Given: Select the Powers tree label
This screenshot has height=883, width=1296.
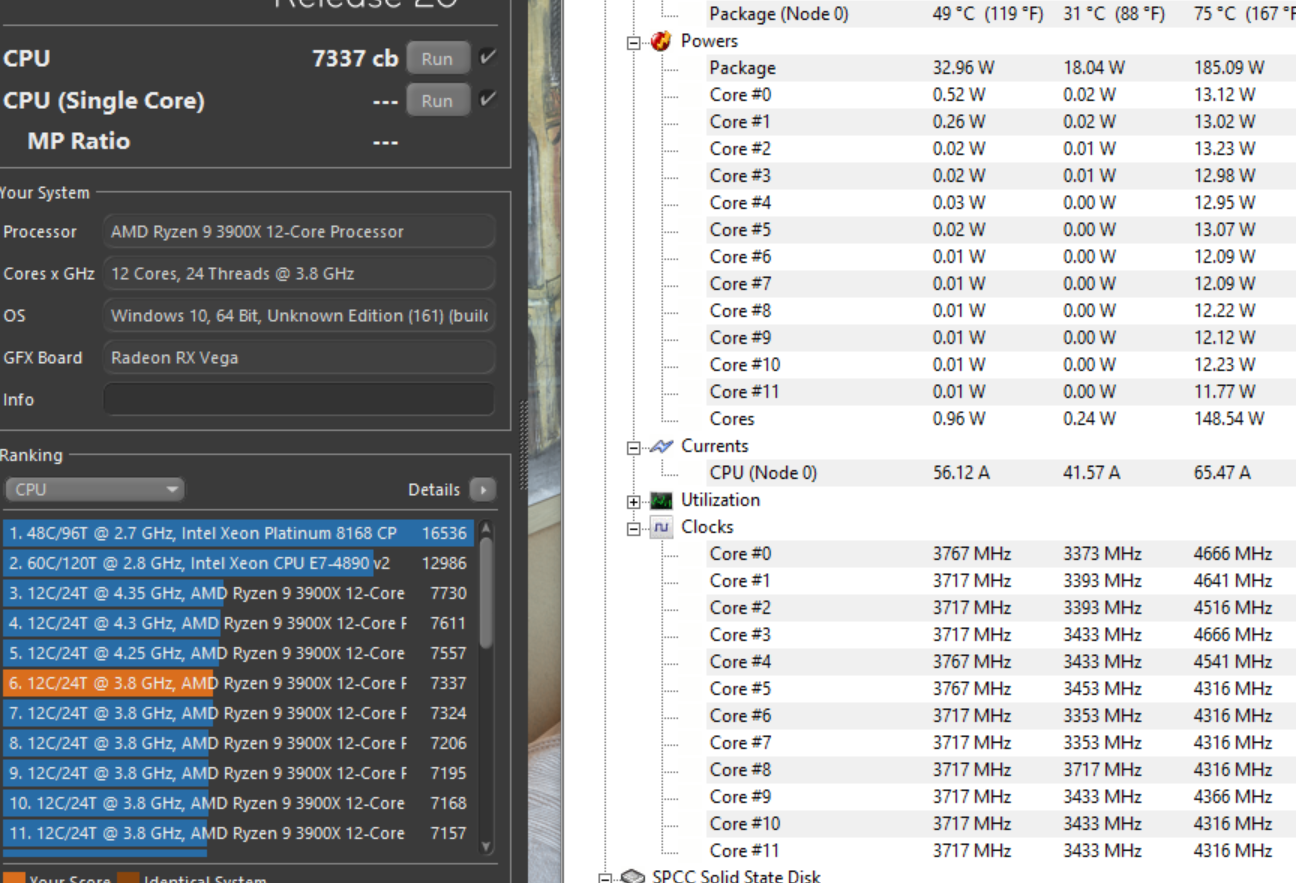Looking at the screenshot, I should [709, 41].
